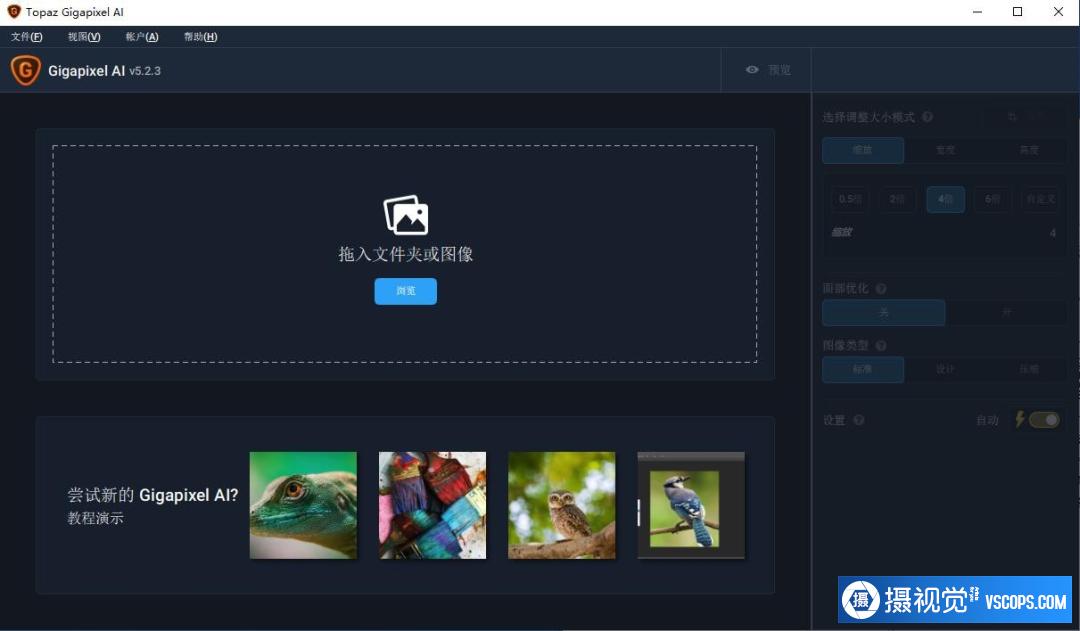Viewport: 1080px width, 631px height.
Task: Set face refinement to 开 (on)
Action: click(x=1006, y=313)
